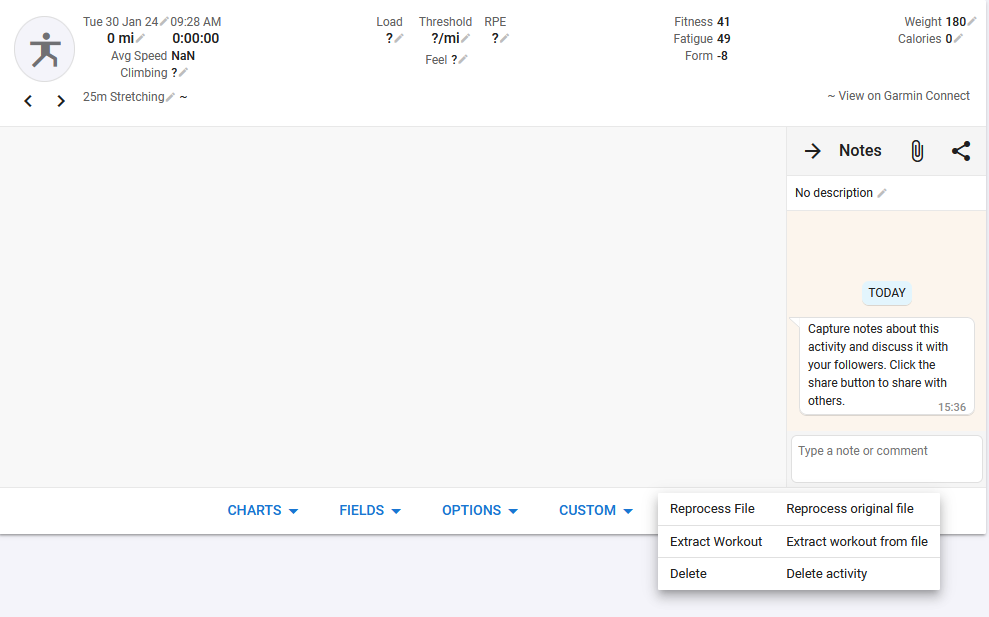Screen dimensions: 989x617
Task: Edit the Weight 180 pencil icon
Action: (972, 21)
